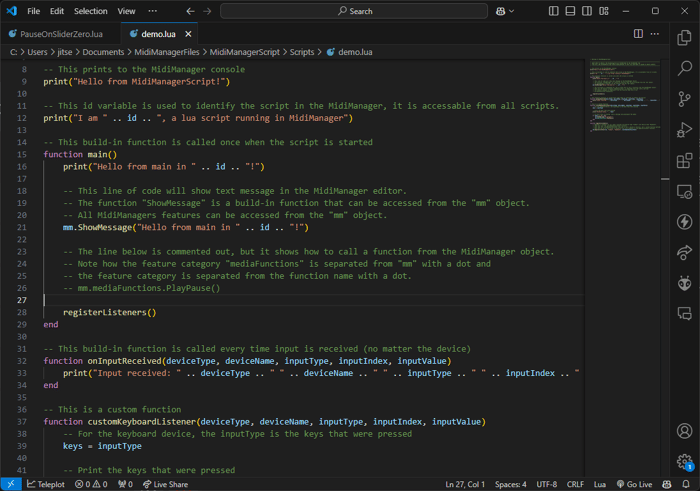Expand the hidden menu items ellipsis
700x491 pixels.
(152, 11)
